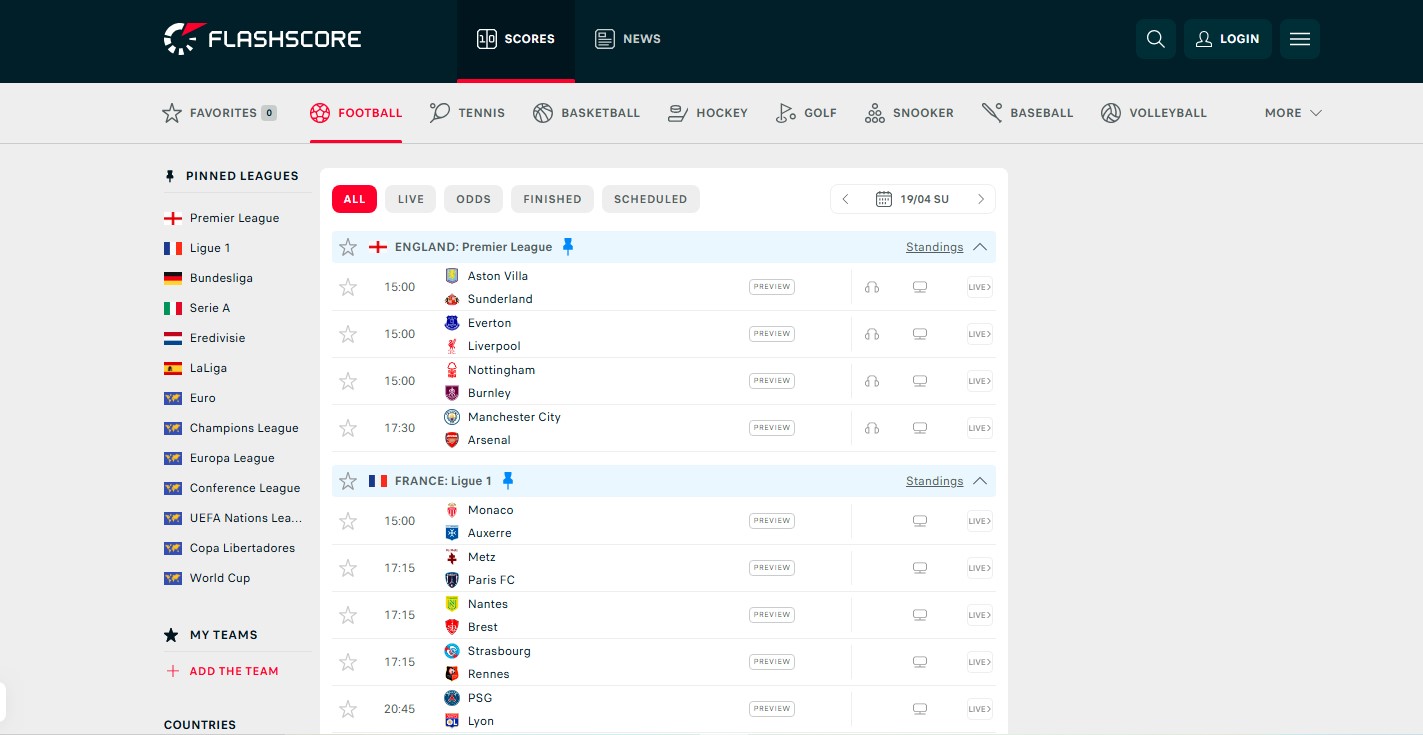
Task: Expand the More sports dropdown
Action: pos(1292,113)
